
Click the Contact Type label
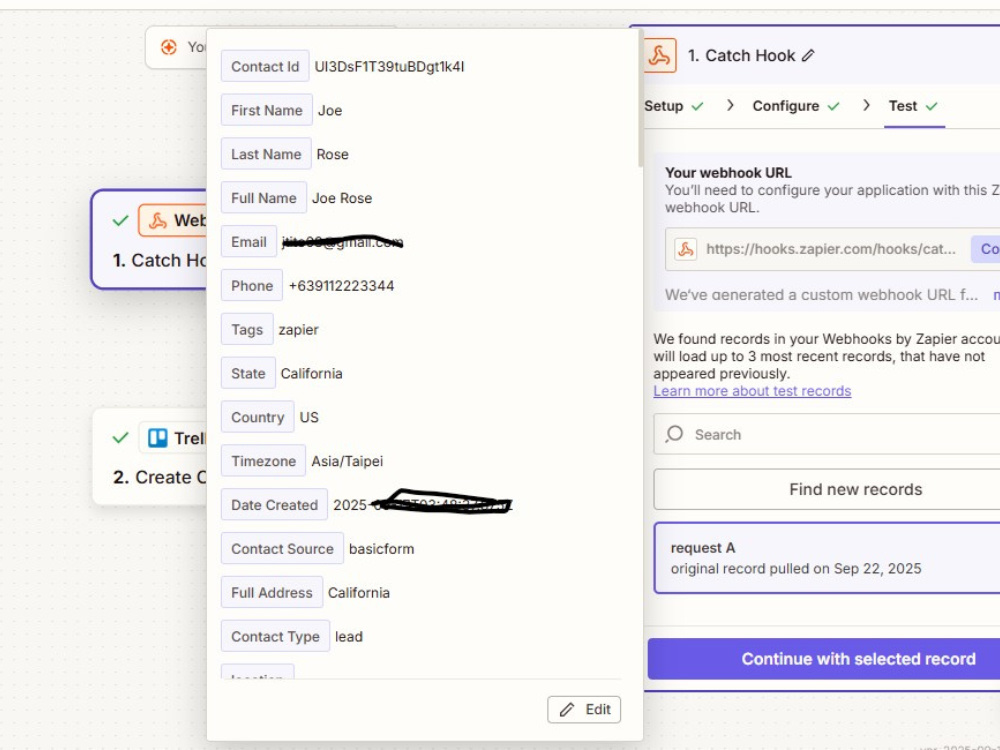(276, 637)
